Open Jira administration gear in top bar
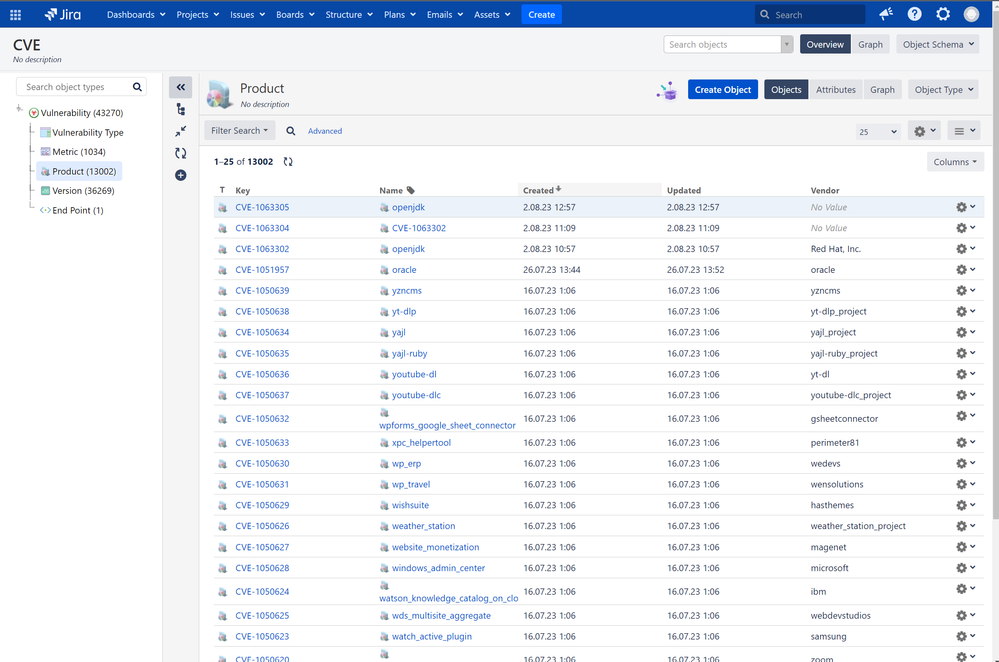Screen dimensions: 999x662 (943, 14)
